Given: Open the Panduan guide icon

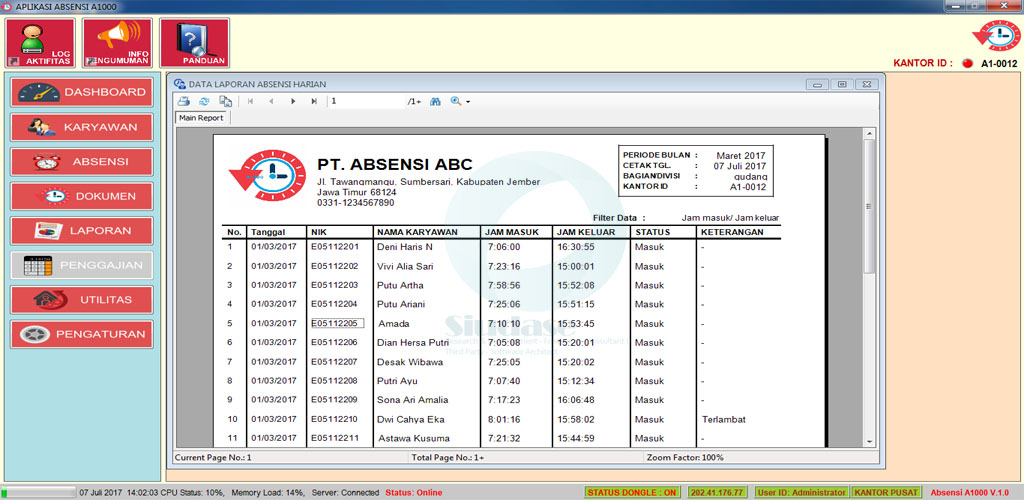Looking at the screenshot, I should [x=194, y=44].
